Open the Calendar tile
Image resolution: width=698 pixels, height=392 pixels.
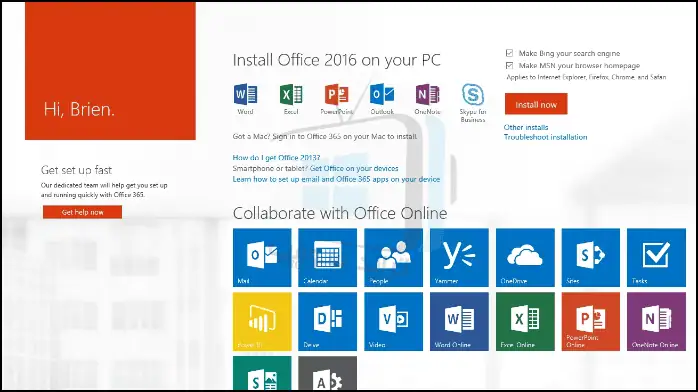[x=327, y=258]
